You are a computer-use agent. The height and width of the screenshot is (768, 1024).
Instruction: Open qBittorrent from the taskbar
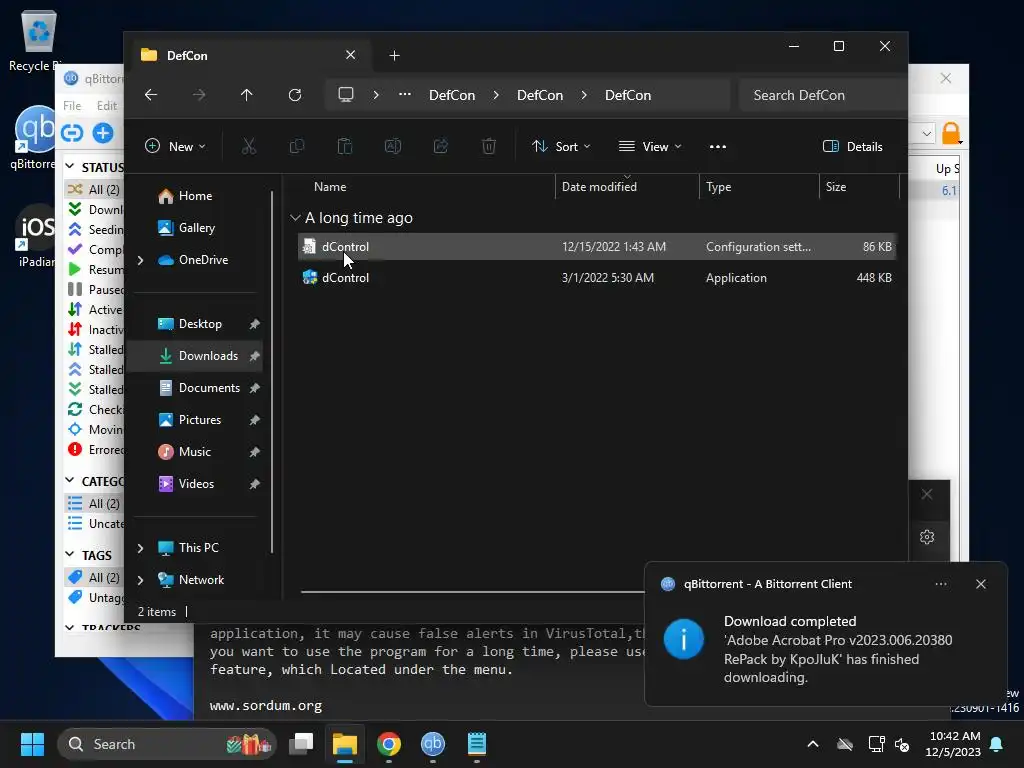coord(432,744)
